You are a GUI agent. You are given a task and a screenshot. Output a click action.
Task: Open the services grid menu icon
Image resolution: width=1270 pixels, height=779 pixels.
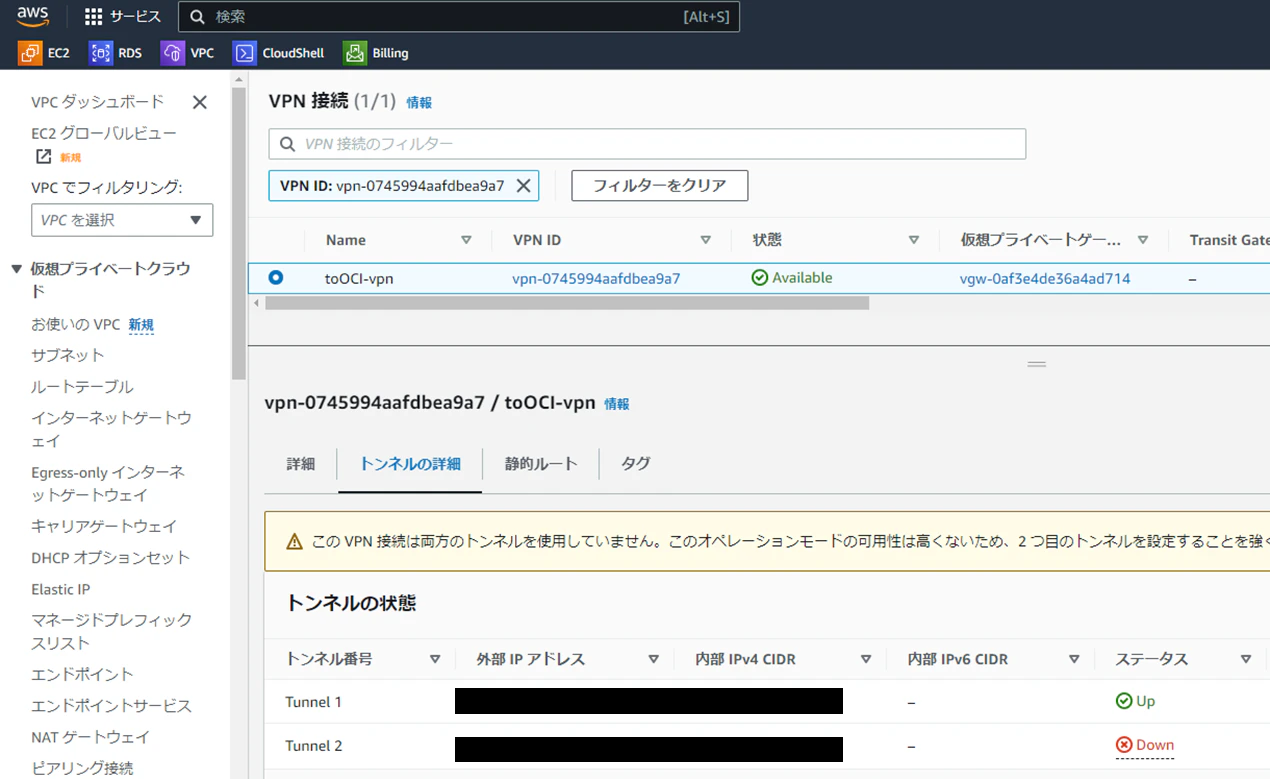point(93,17)
